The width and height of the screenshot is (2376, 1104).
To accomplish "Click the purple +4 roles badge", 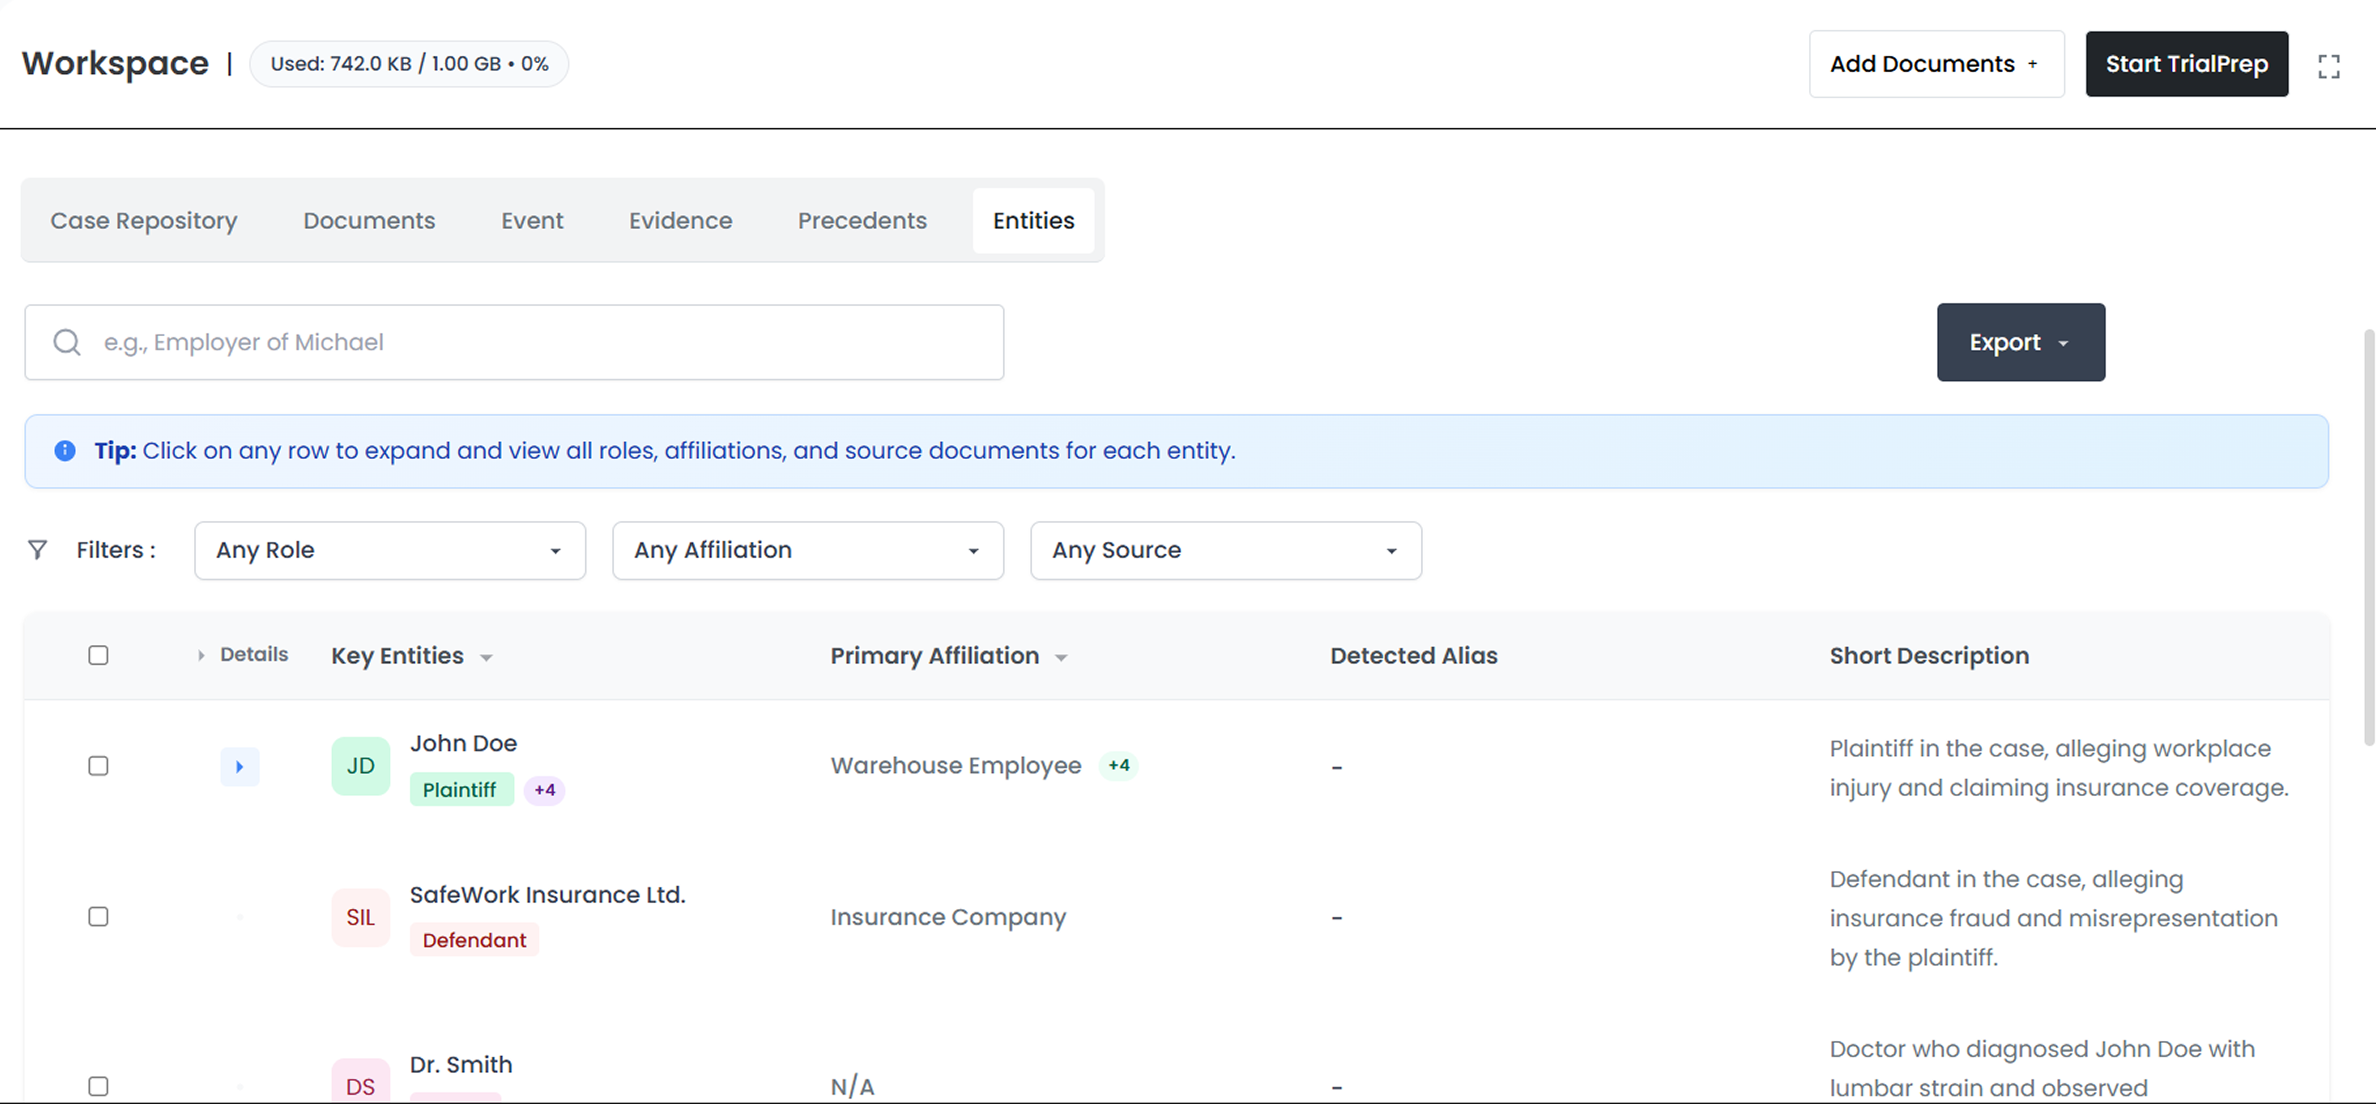I will [x=544, y=790].
